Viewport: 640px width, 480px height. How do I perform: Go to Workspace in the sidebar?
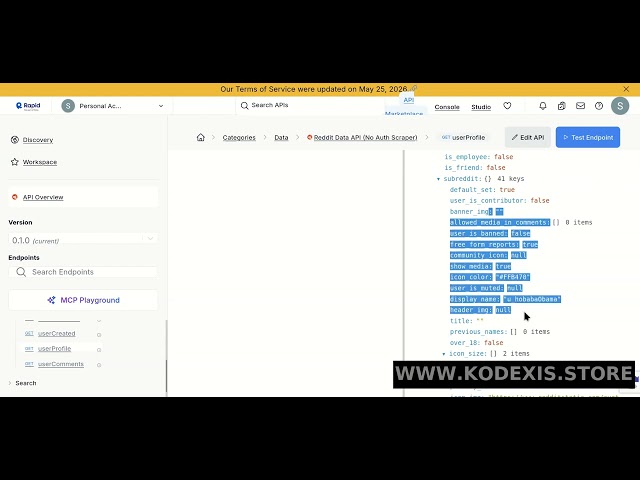(40, 162)
